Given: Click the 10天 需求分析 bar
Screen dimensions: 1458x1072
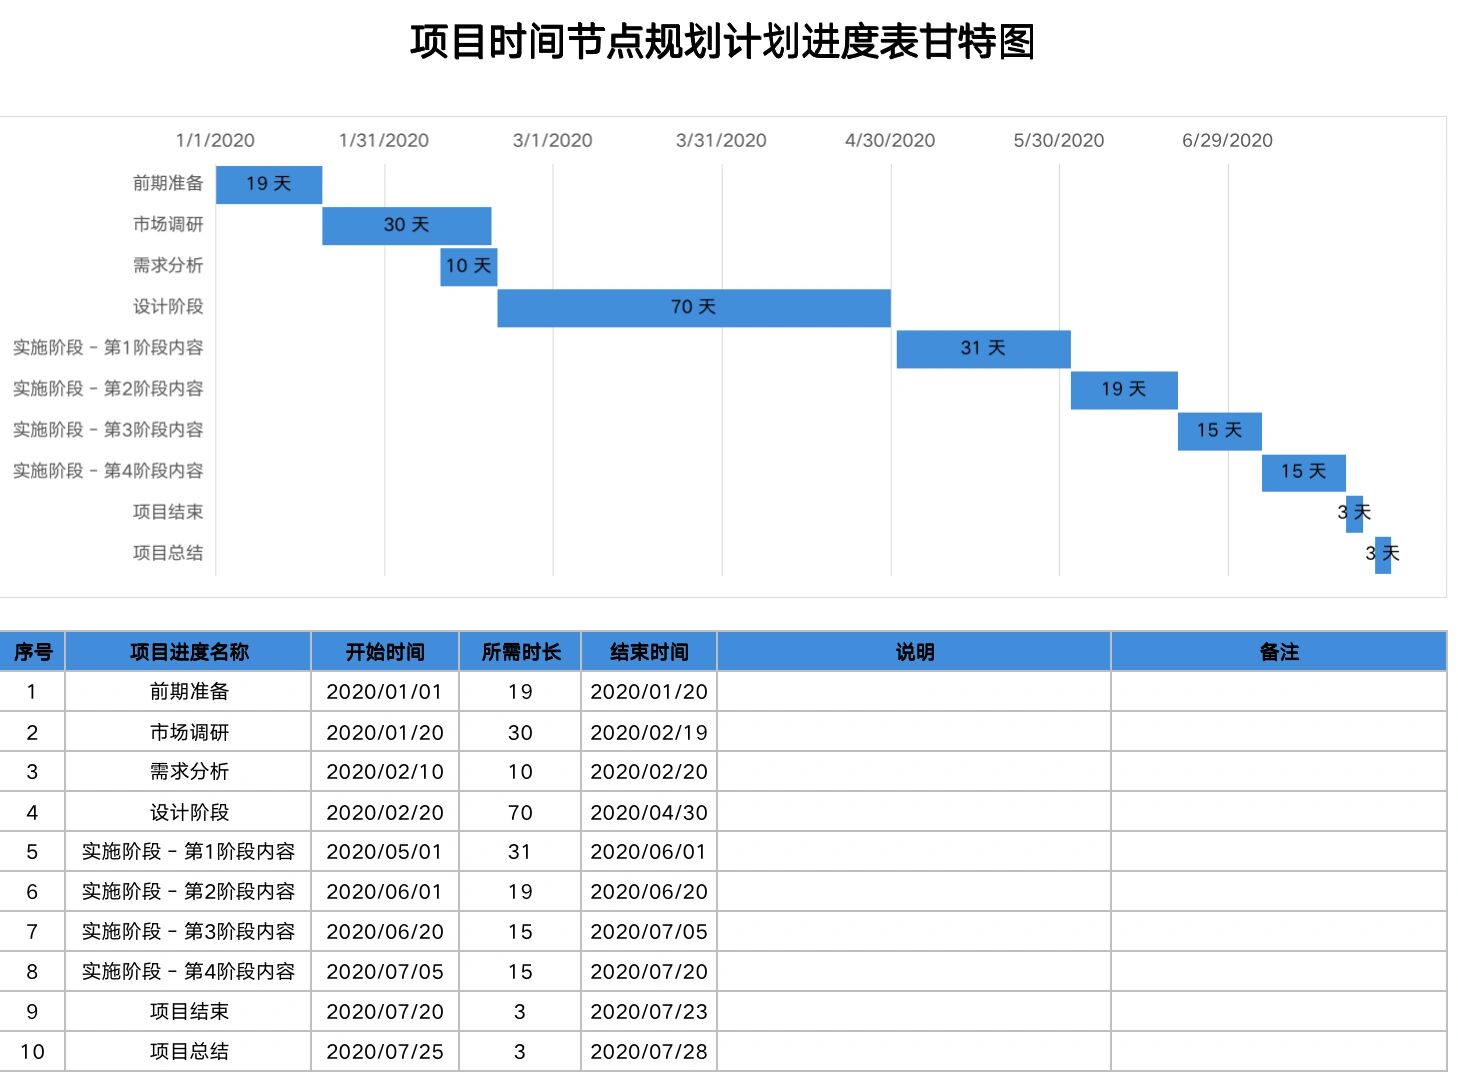Looking at the screenshot, I should pos(468,266).
